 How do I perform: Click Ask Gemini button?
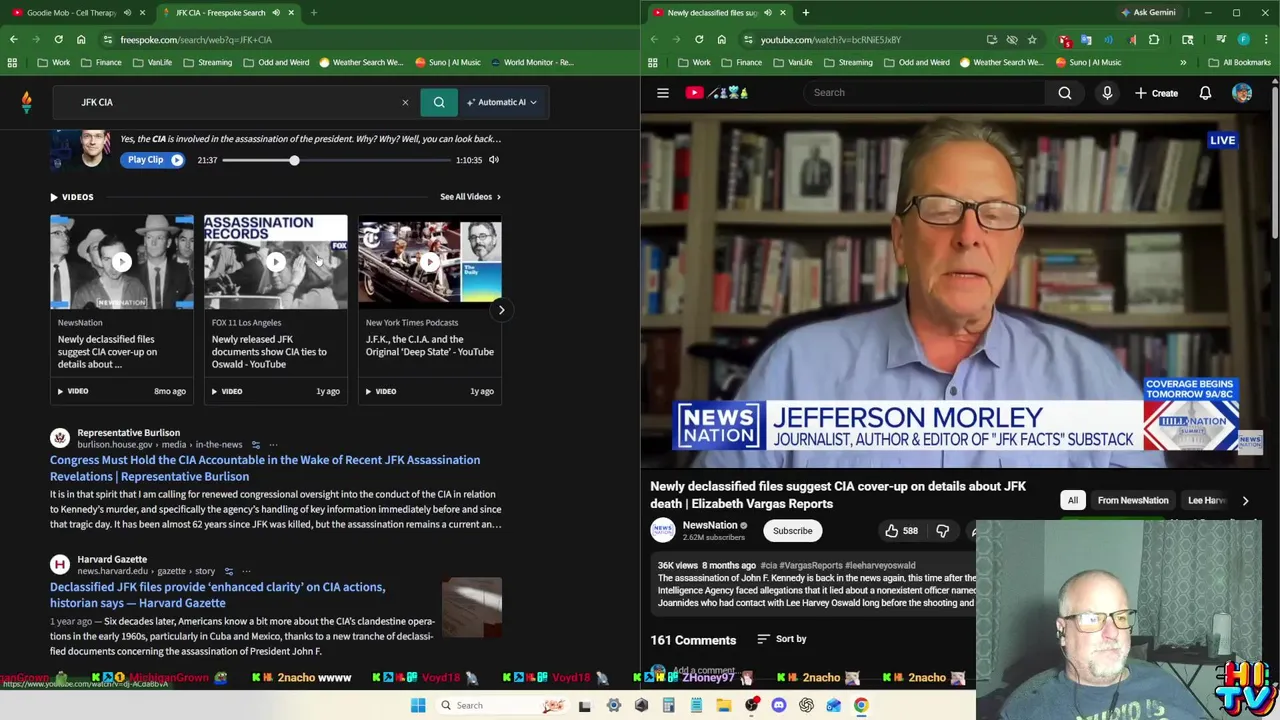(1148, 13)
